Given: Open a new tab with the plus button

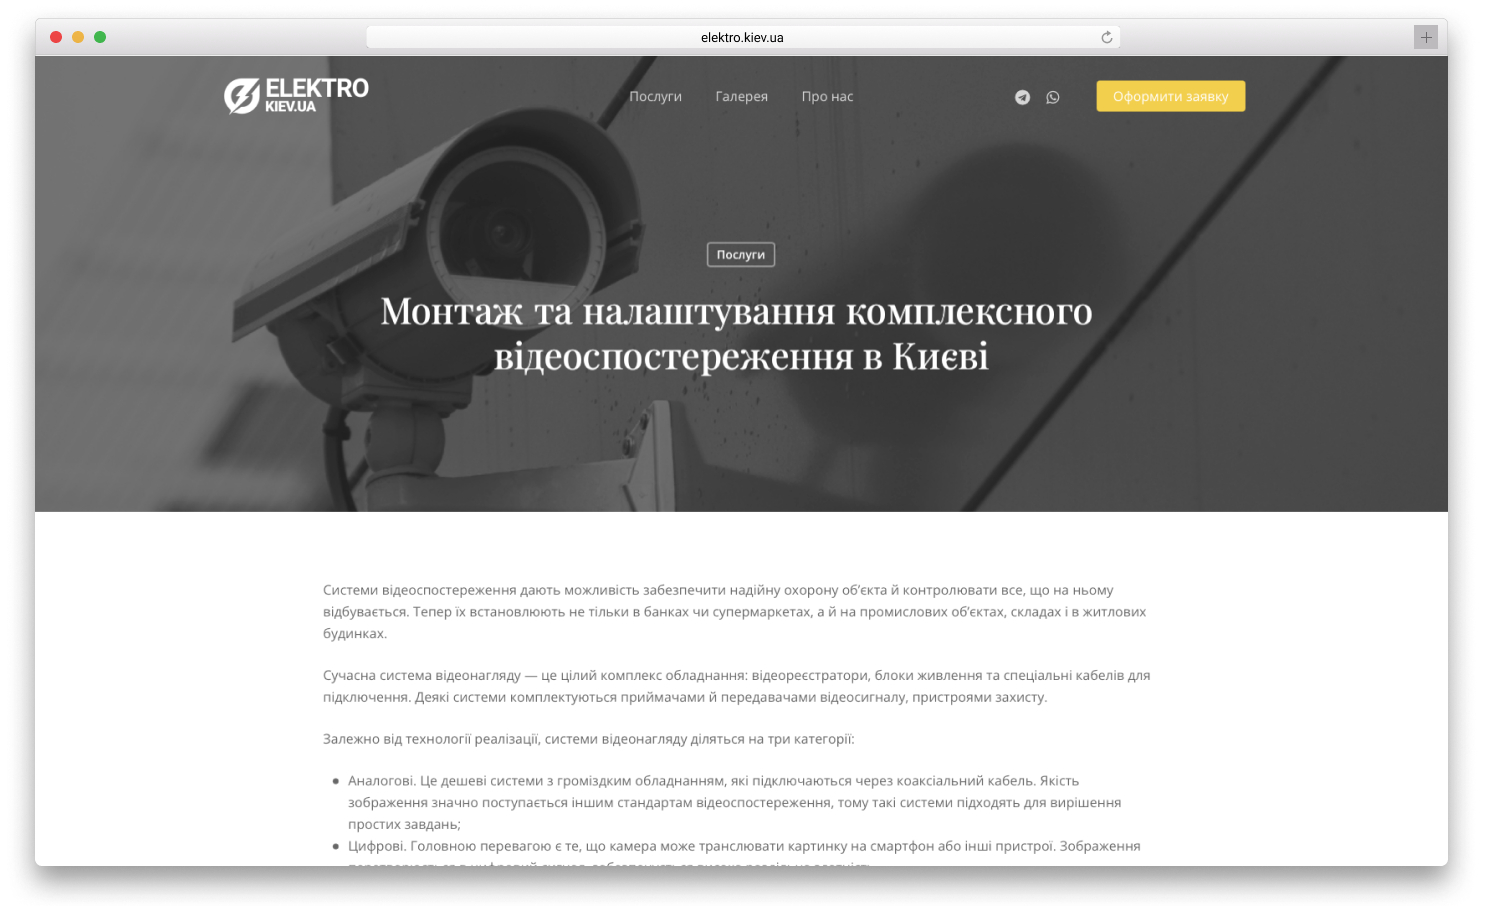Looking at the screenshot, I should 1425,38.
